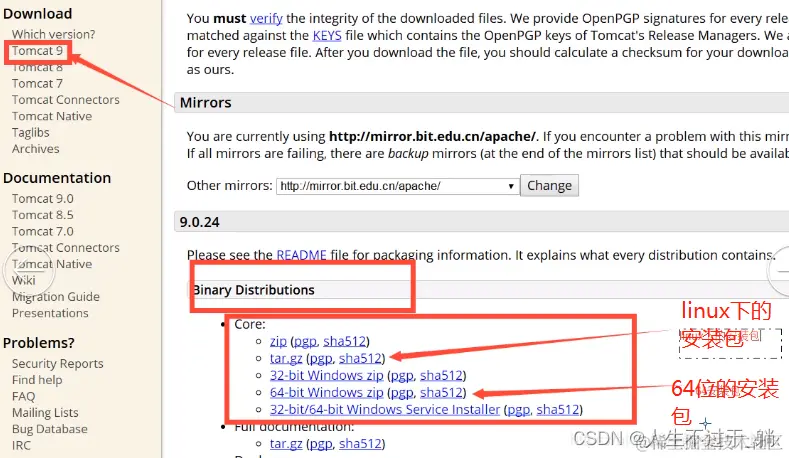The height and width of the screenshot is (458, 789).
Task: Open the 'Which version?' download link
Action: [x=53, y=34]
